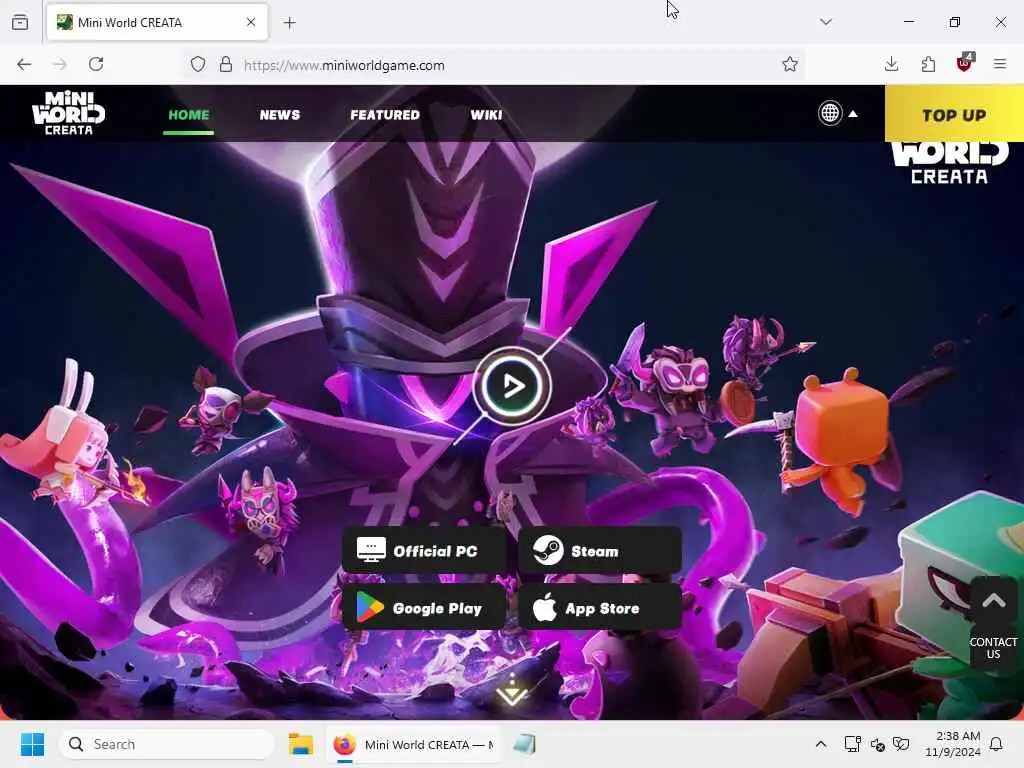Click the URL address field

496,65
